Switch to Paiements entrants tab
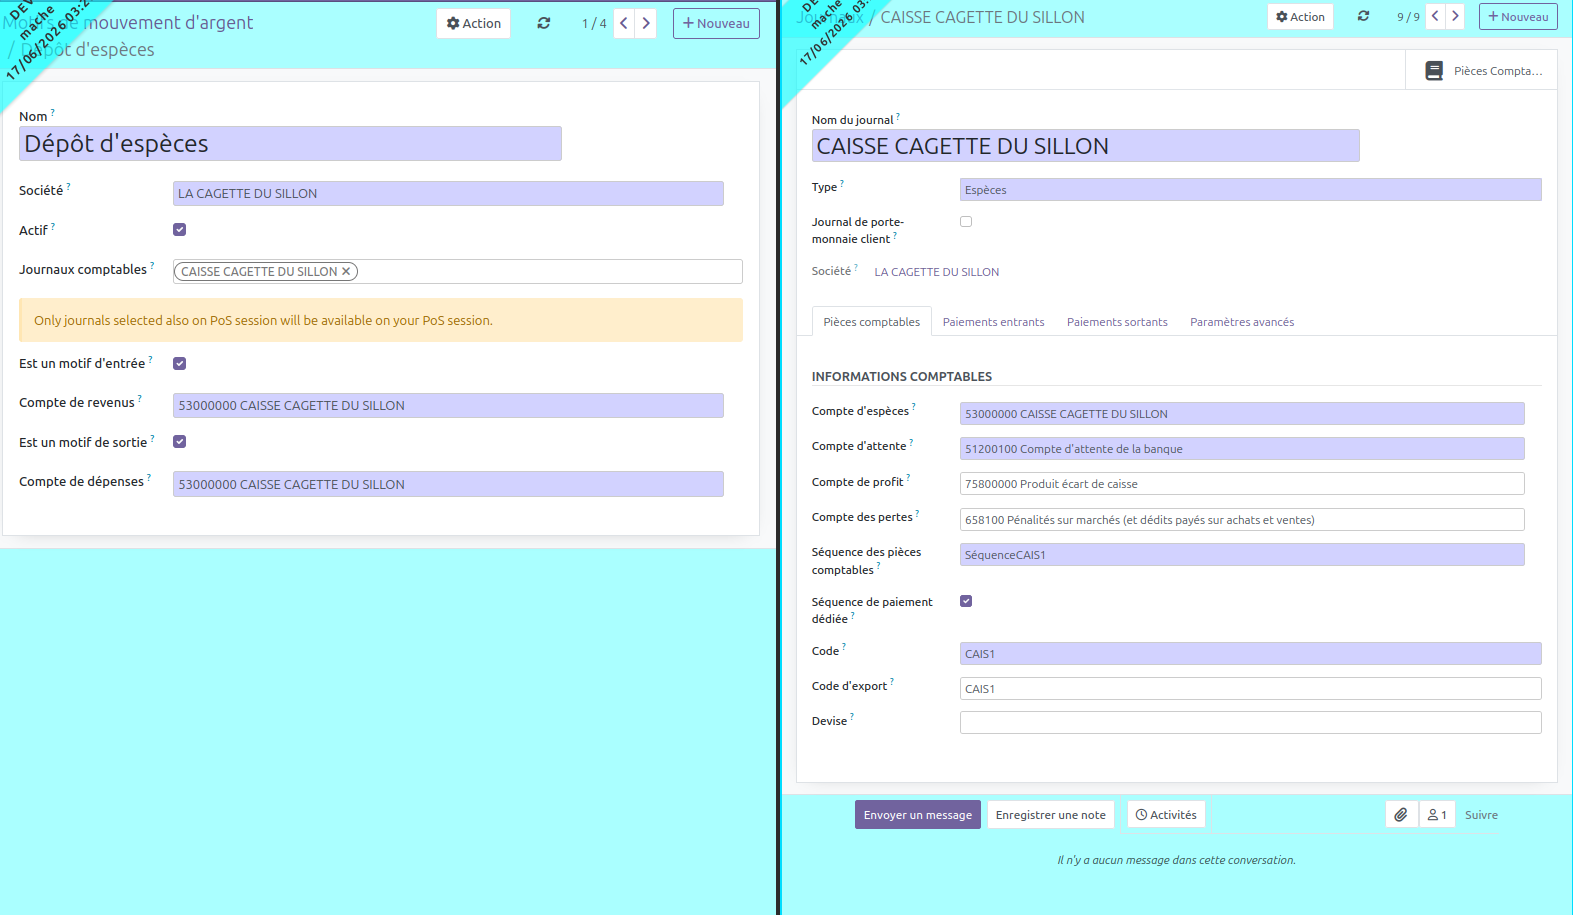Viewport: 1573px width, 915px height. pyautogui.click(x=993, y=322)
